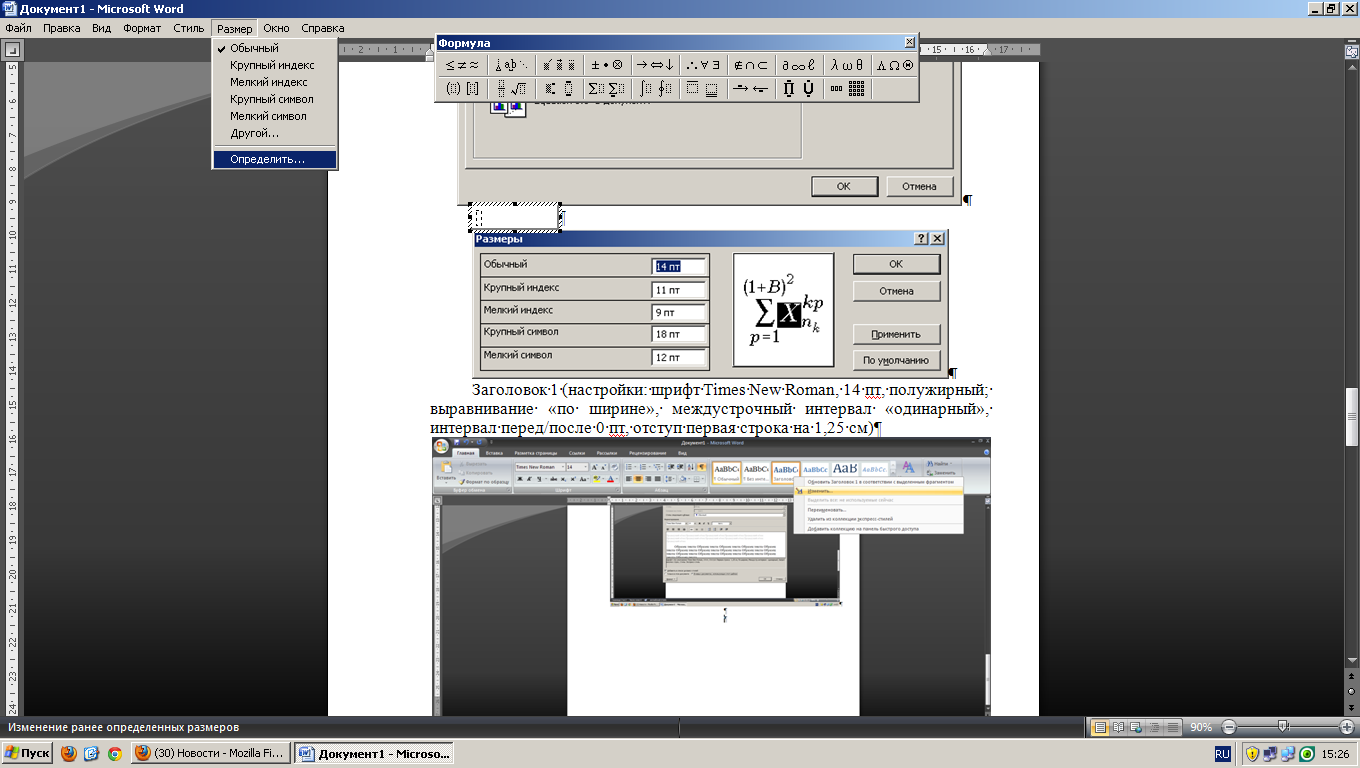
Task: Click the yellow shield tray icon
Action: [1252, 753]
